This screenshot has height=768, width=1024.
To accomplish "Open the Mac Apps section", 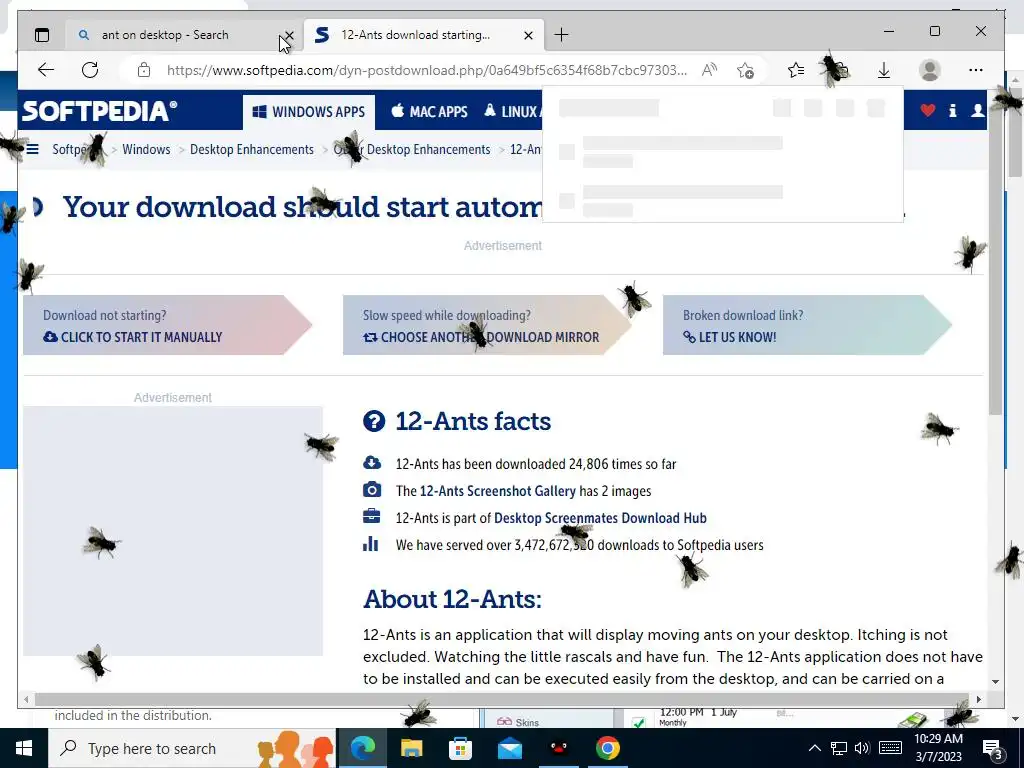I will pyautogui.click(x=430, y=112).
